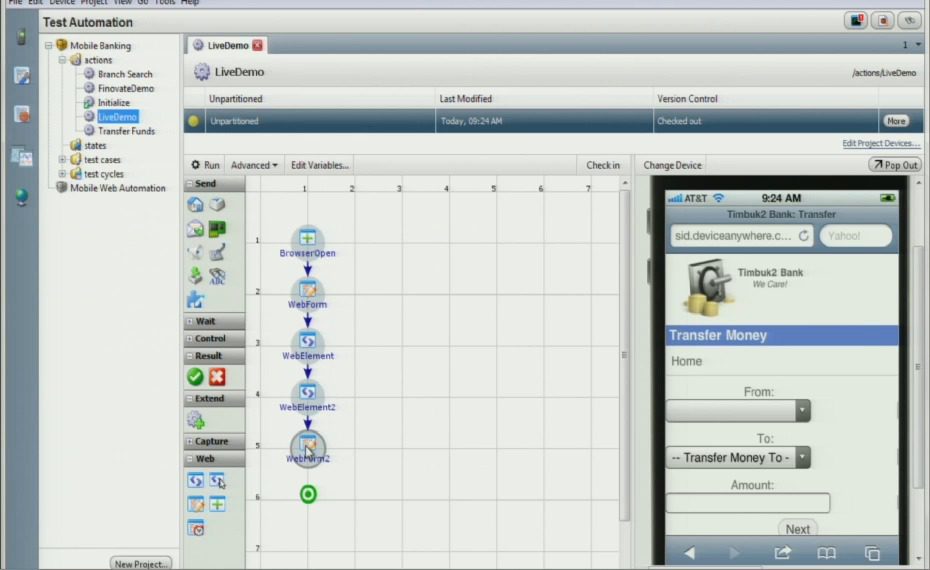Select the 3D box icon in Send palette

[x=217, y=204]
